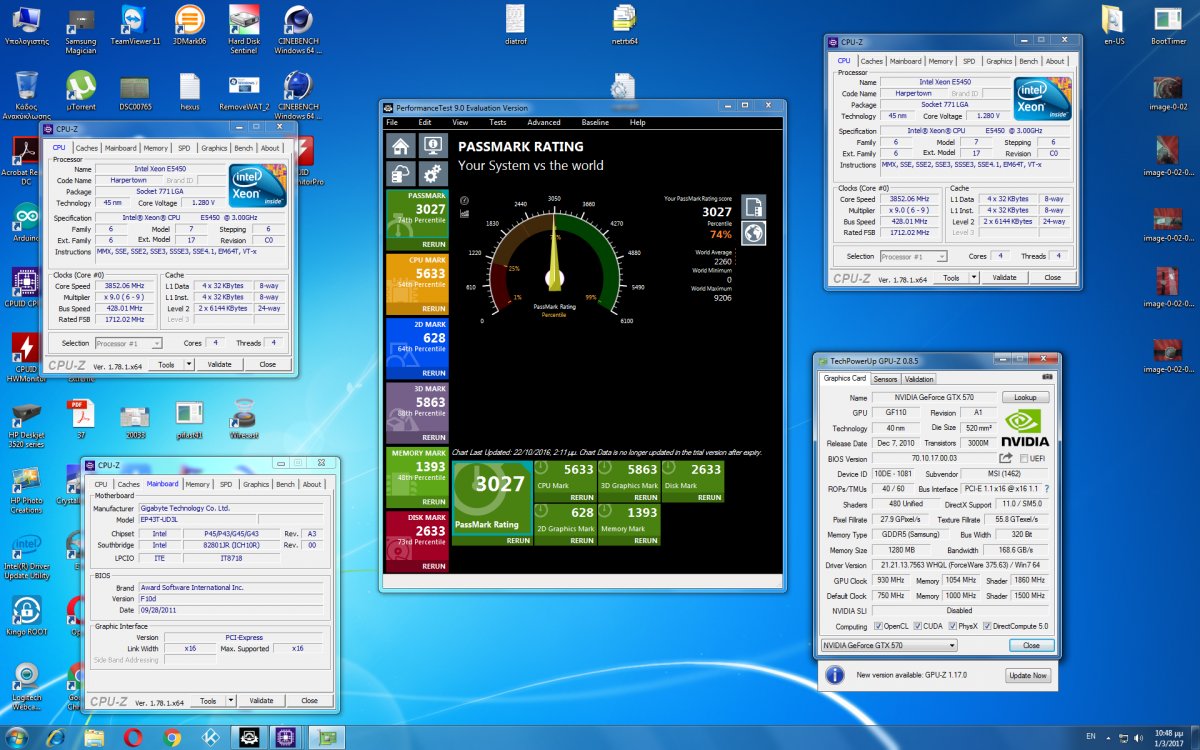Open Kodi from the taskbar
This screenshot has width=1200, height=750.
(209, 737)
